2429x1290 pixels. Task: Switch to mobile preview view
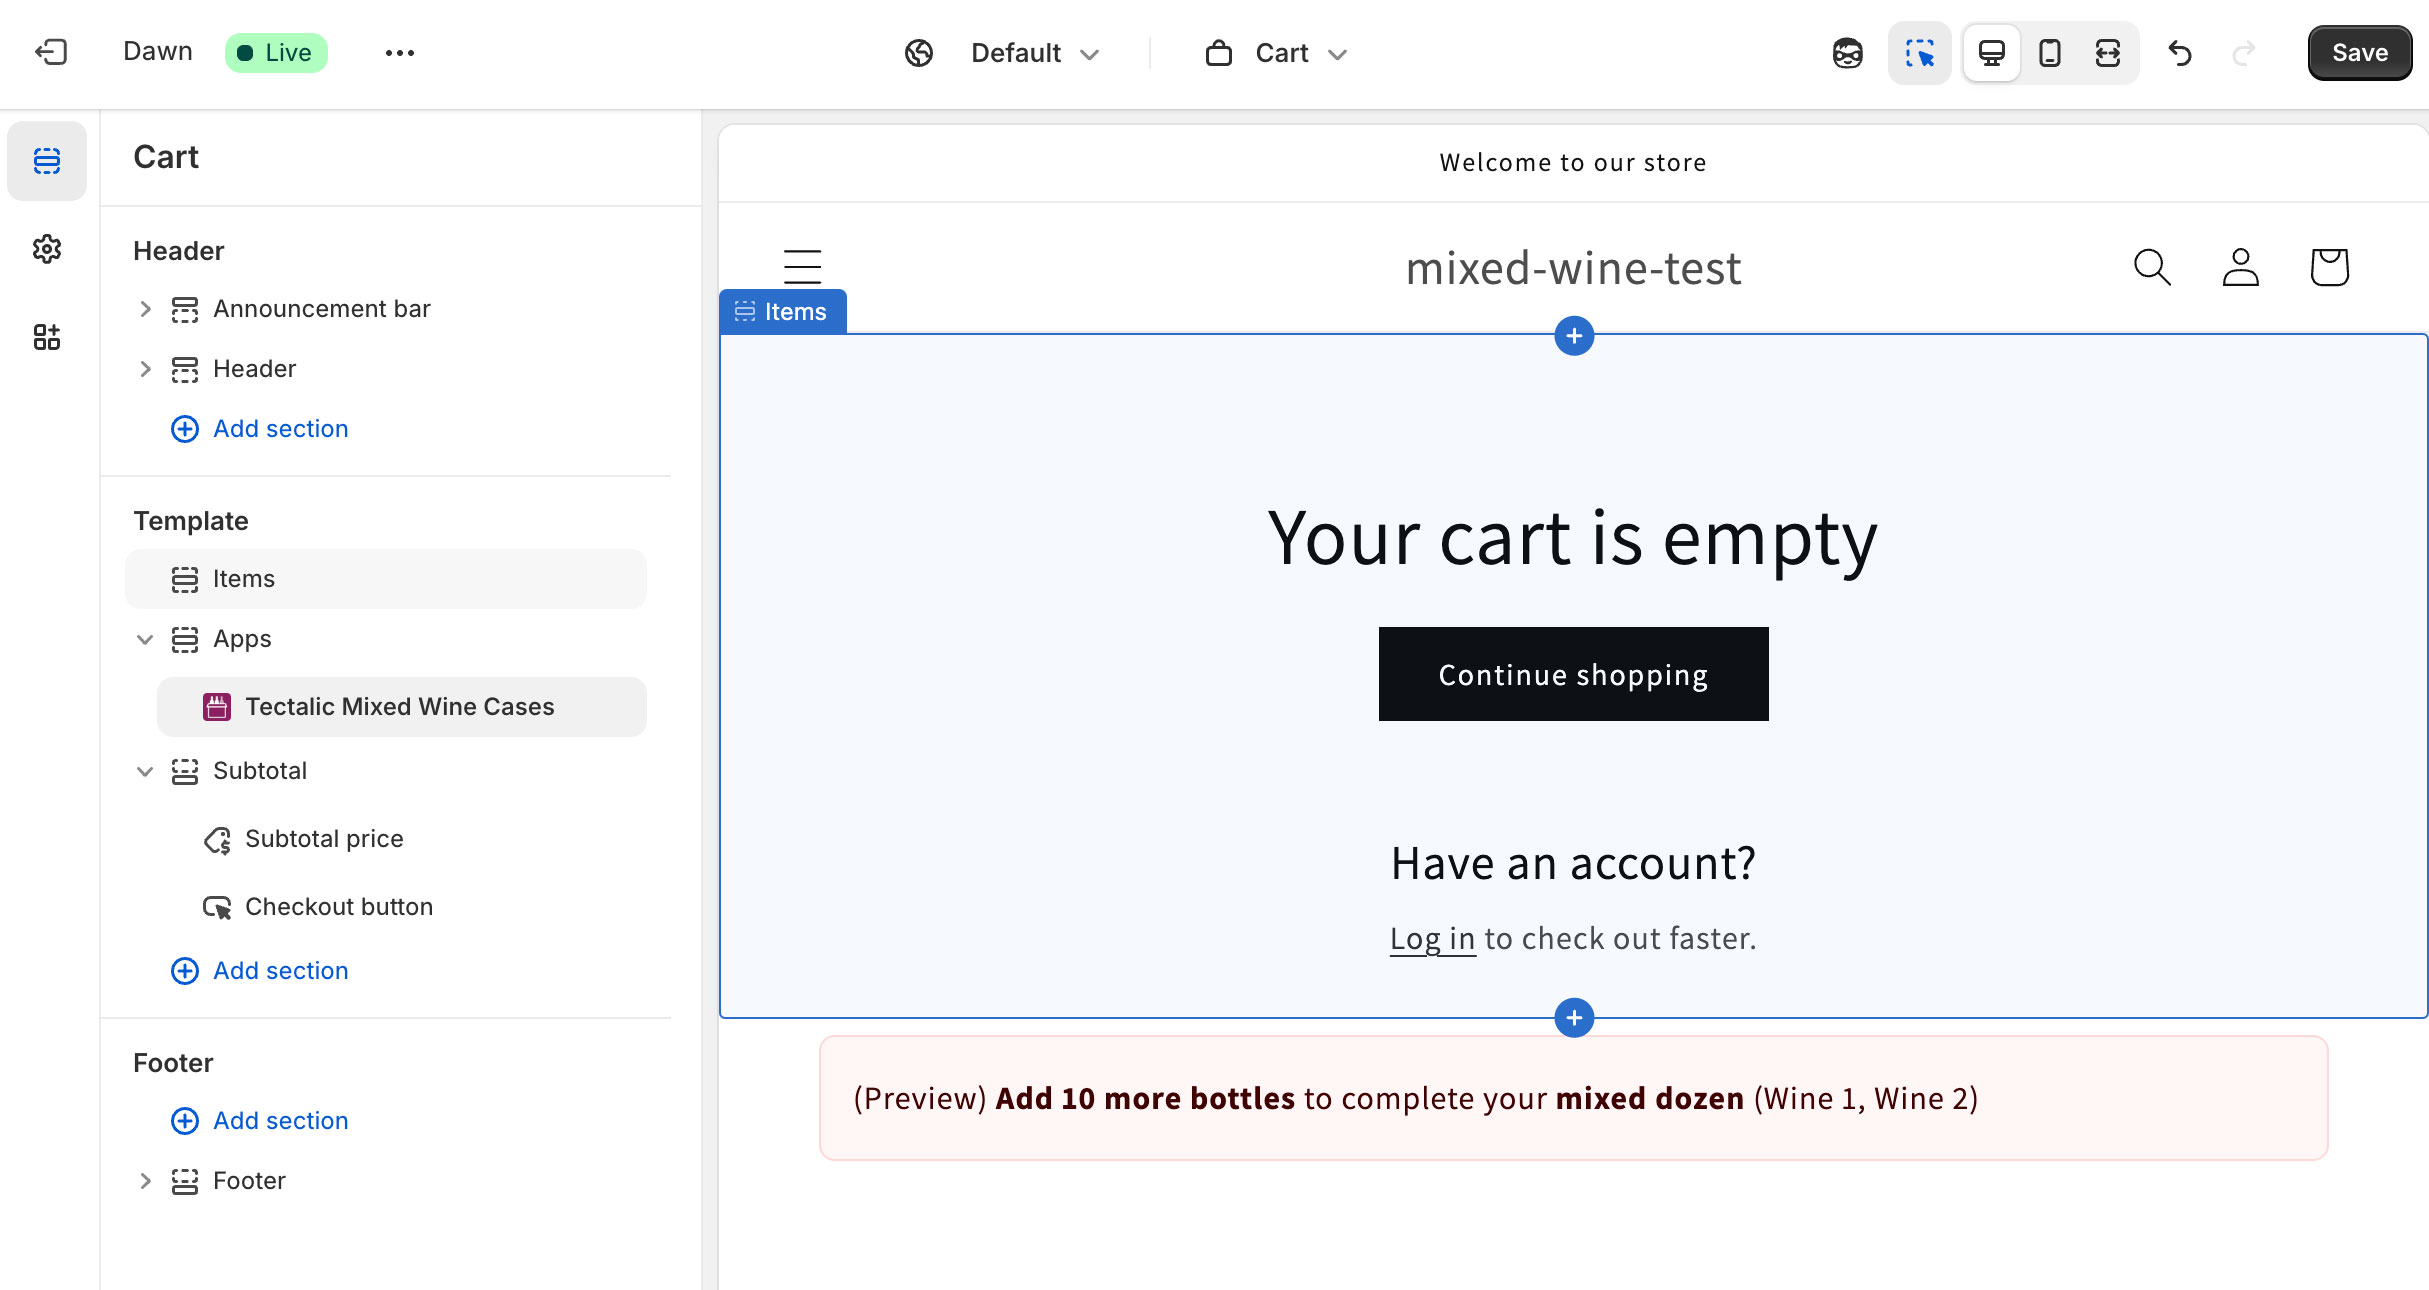(2049, 53)
